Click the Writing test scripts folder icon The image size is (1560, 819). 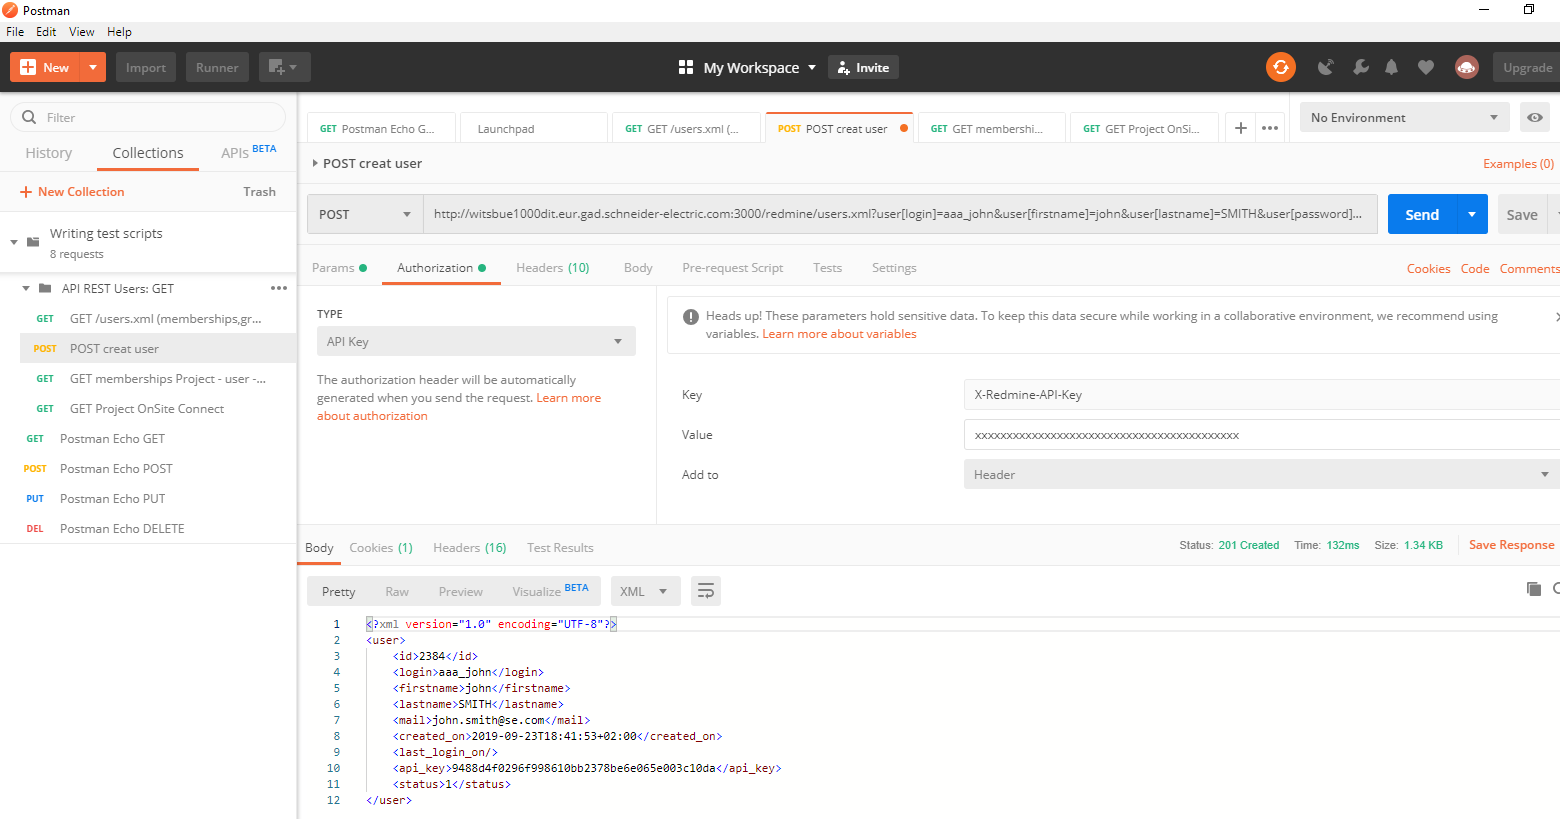click(x=33, y=242)
